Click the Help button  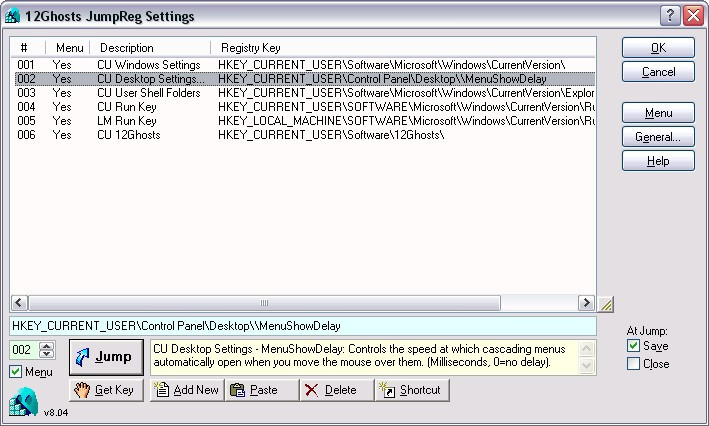pos(658,161)
